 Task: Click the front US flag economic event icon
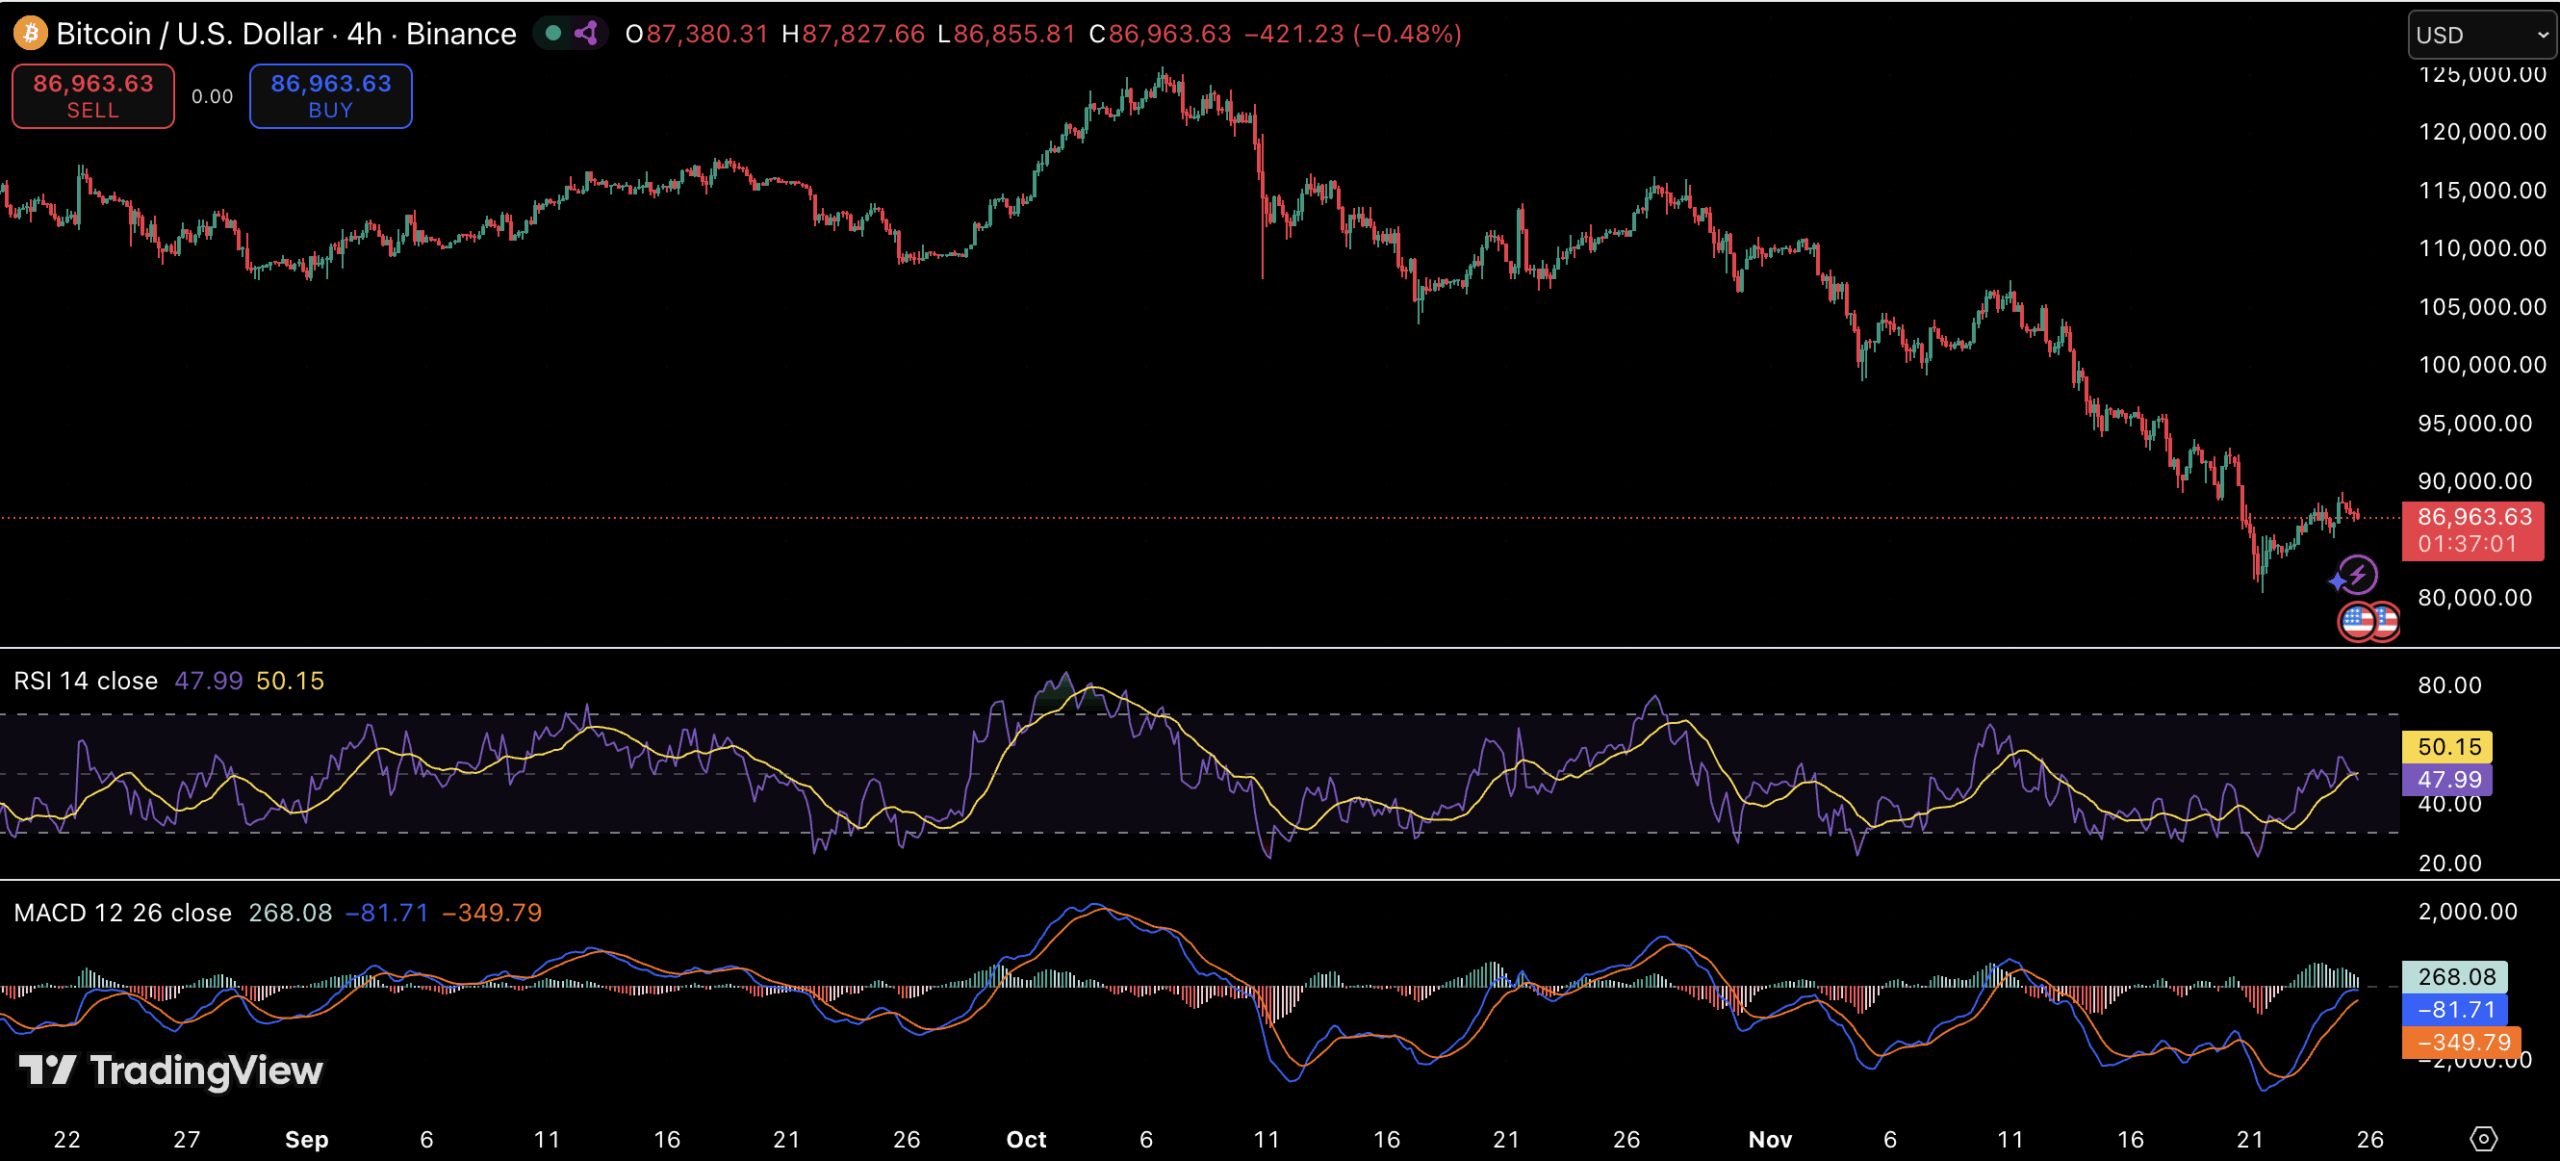[x=2357, y=622]
